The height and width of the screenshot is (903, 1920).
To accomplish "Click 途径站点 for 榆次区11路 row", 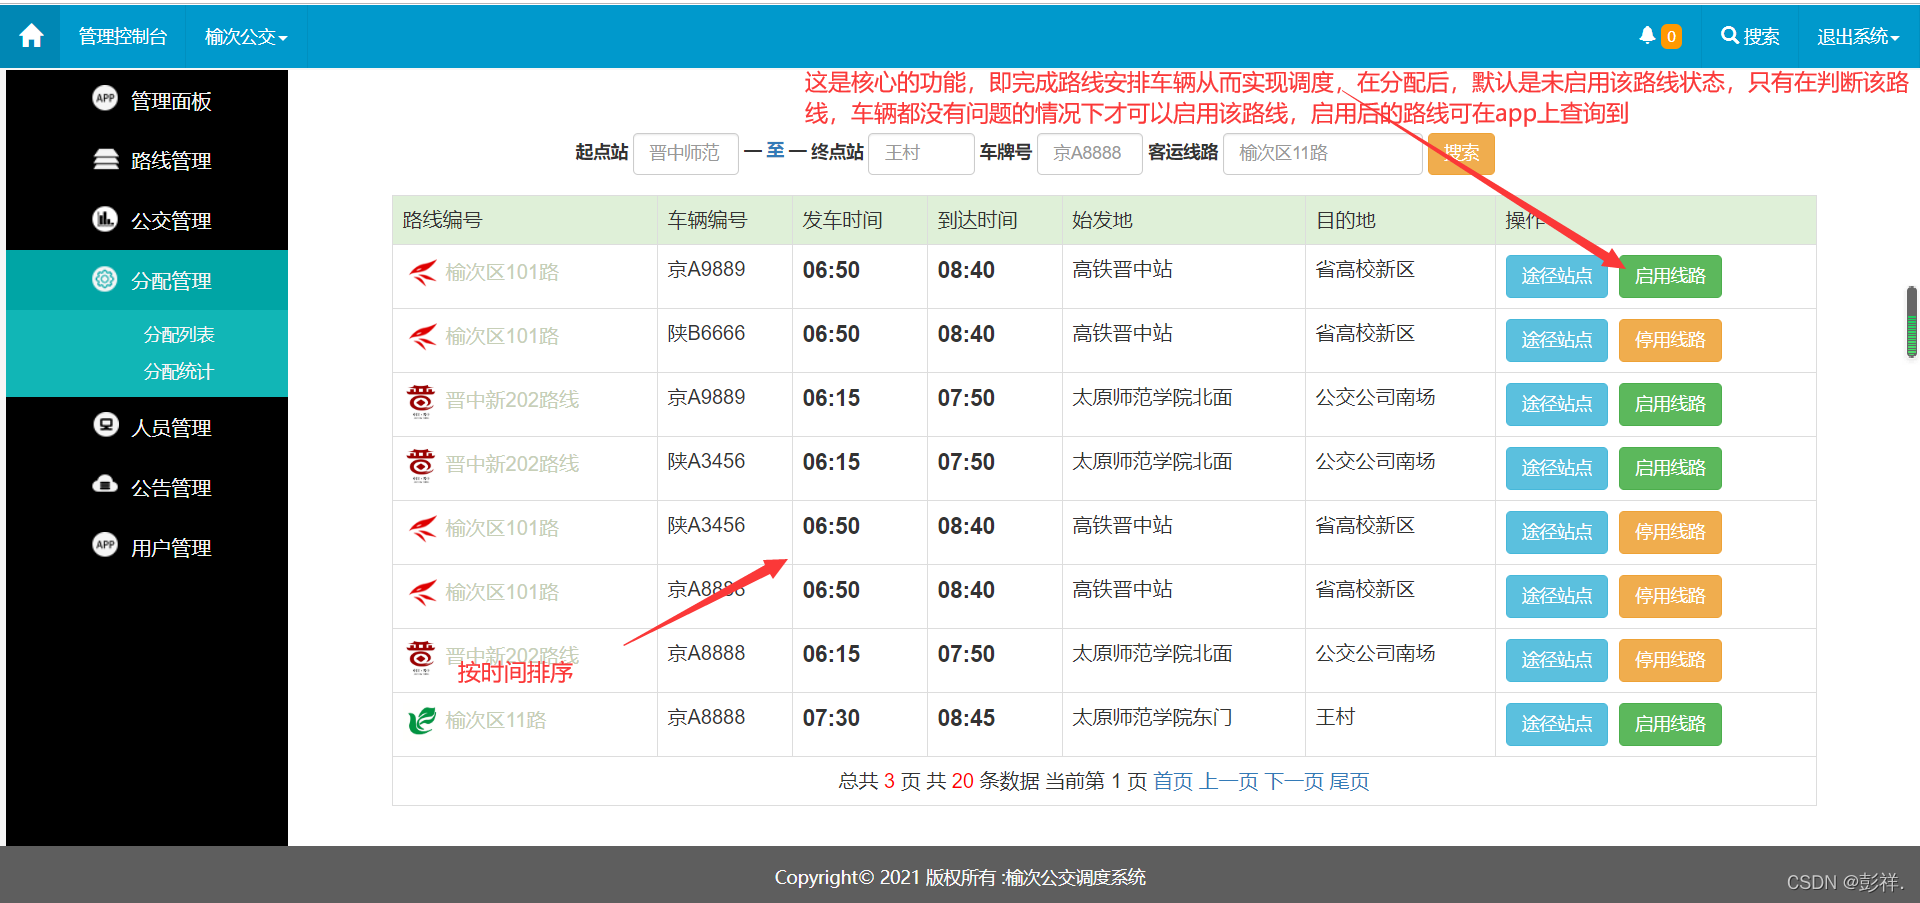I will click(1557, 724).
